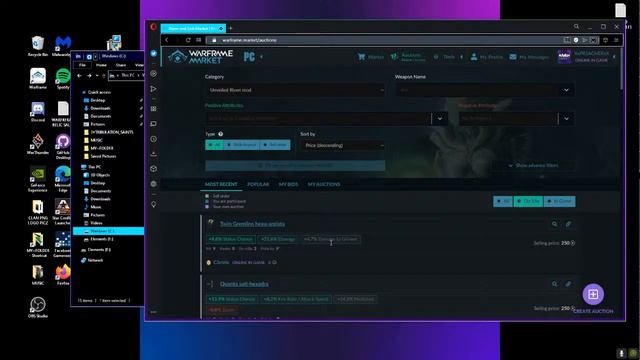Select the On Site status filter toggle

(x=528, y=201)
